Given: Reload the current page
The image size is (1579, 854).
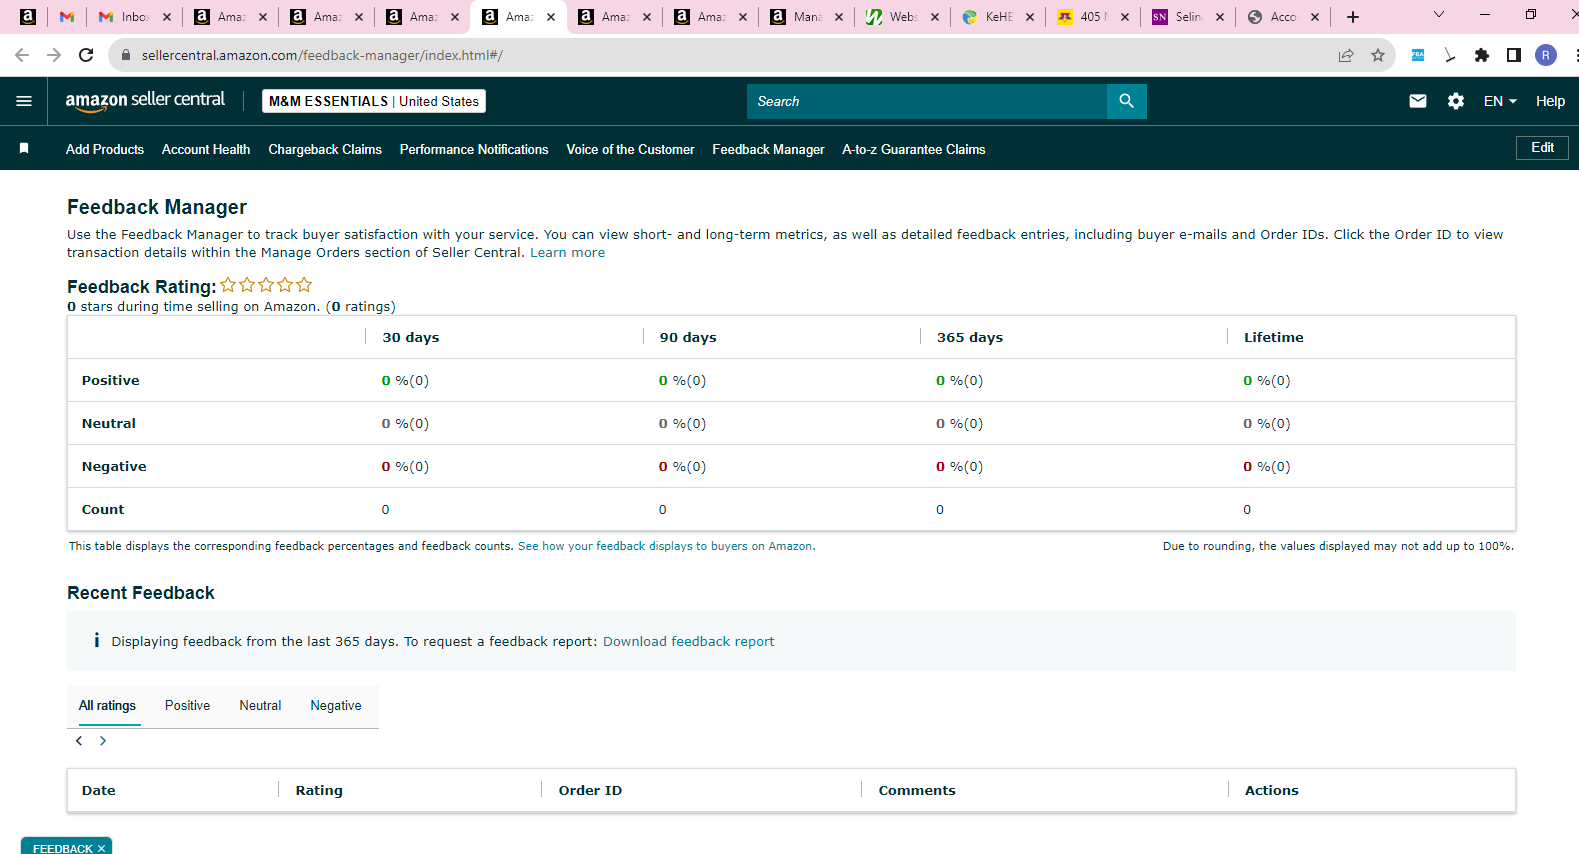Looking at the screenshot, I should pos(86,55).
